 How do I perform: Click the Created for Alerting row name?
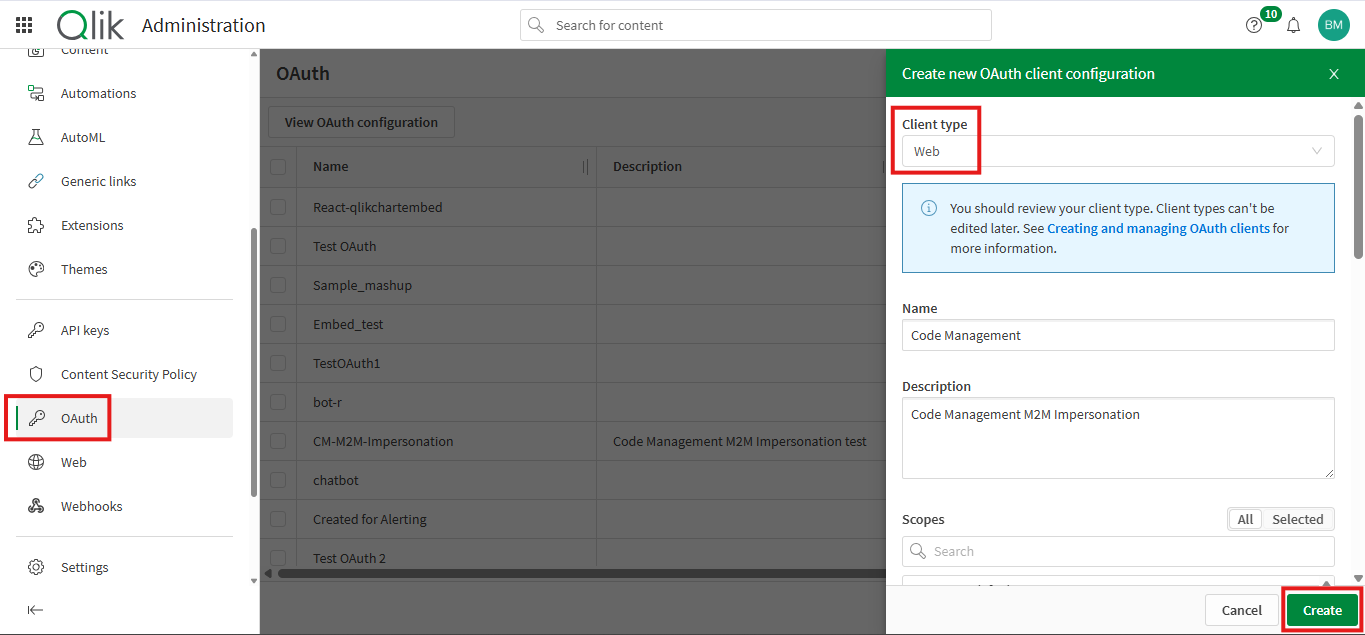point(370,519)
